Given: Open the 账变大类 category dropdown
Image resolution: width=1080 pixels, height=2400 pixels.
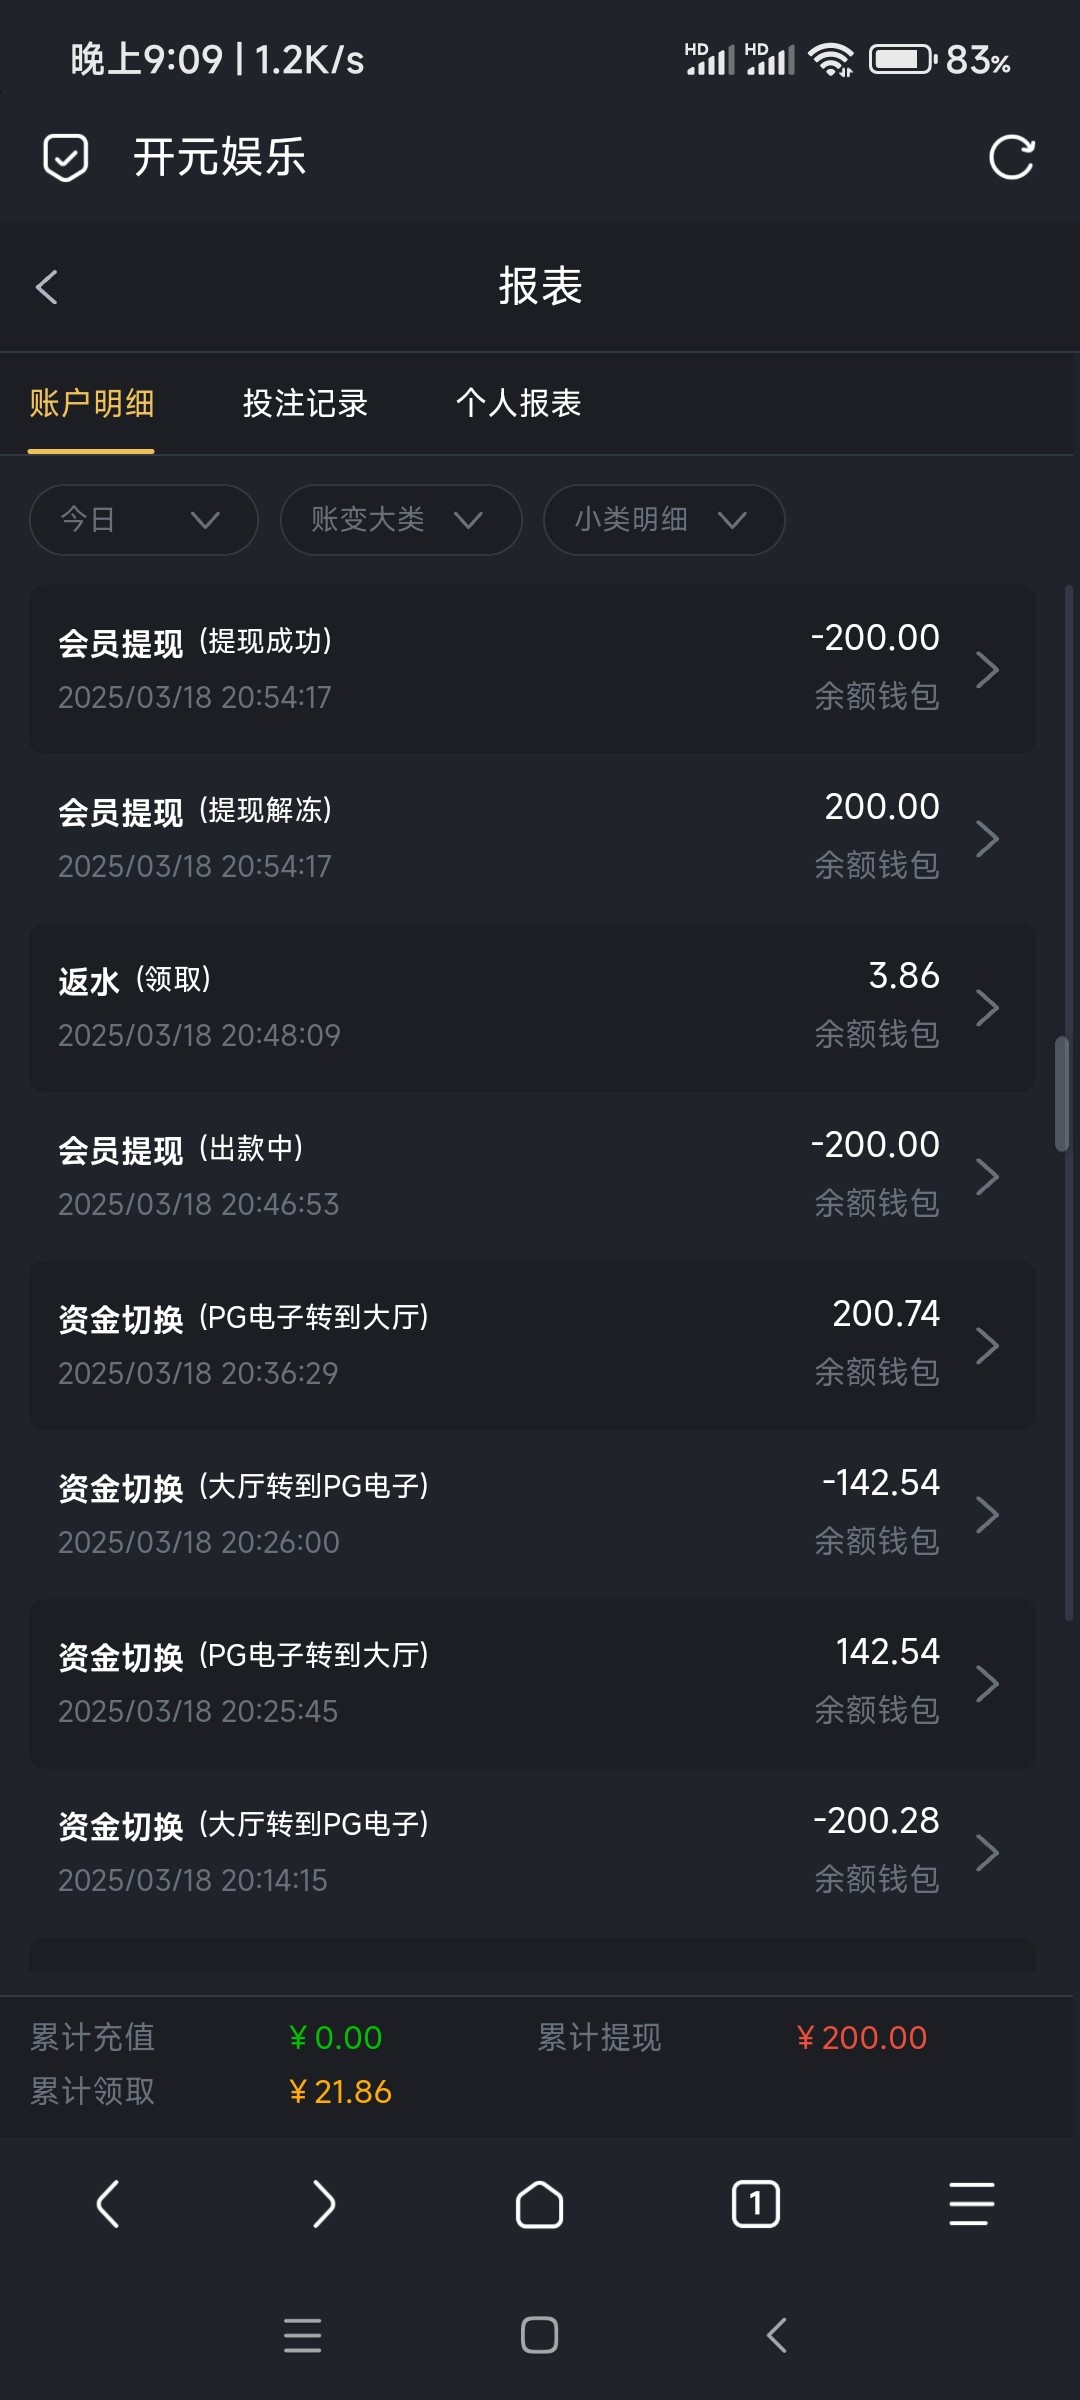Looking at the screenshot, I should pyautogui.click(x=401, y=520).
